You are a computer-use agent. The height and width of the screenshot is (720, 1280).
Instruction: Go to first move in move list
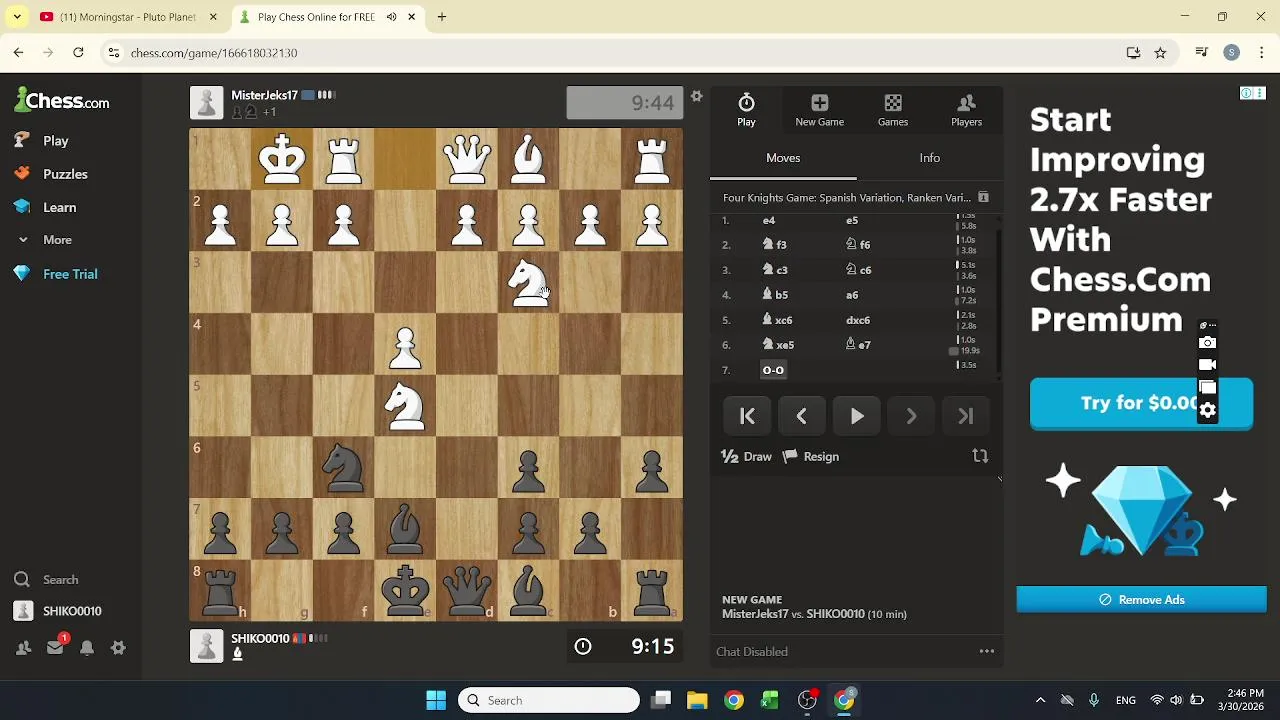747,416
